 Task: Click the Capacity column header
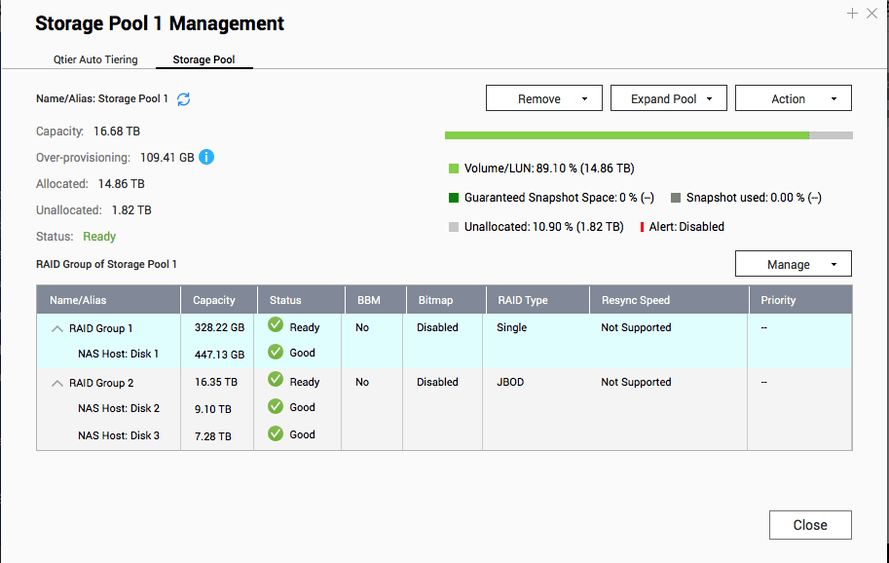coord(219,300)
